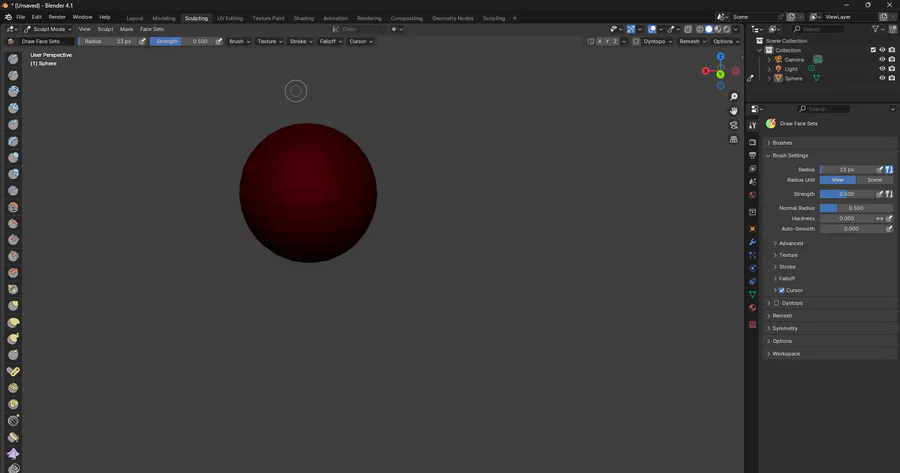Image resolution: width=900 pixels, height=473 pixels.
Task: Select the Inflate brush tool
Action: 13,157
